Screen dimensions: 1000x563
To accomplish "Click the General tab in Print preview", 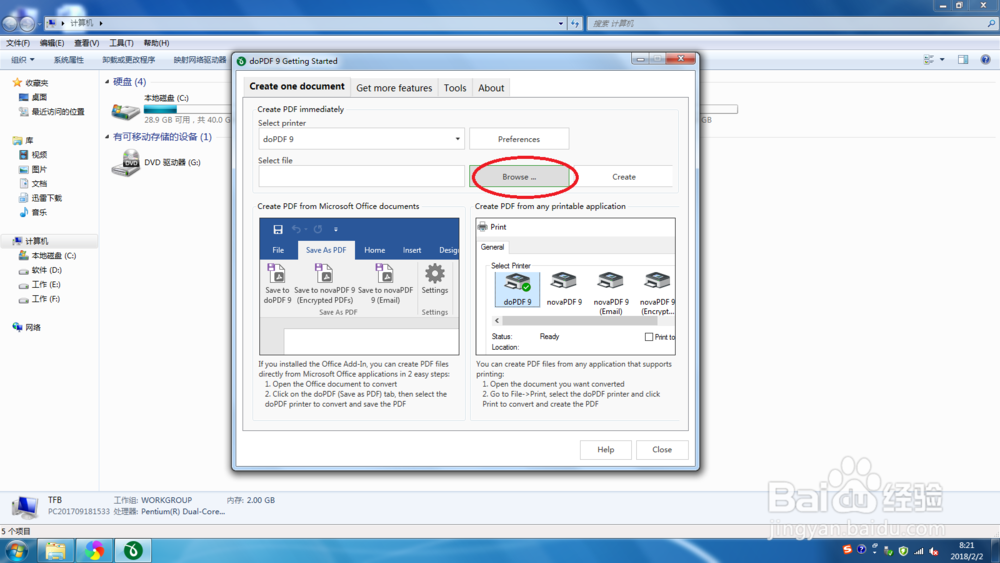I will (x=492, y=247).
